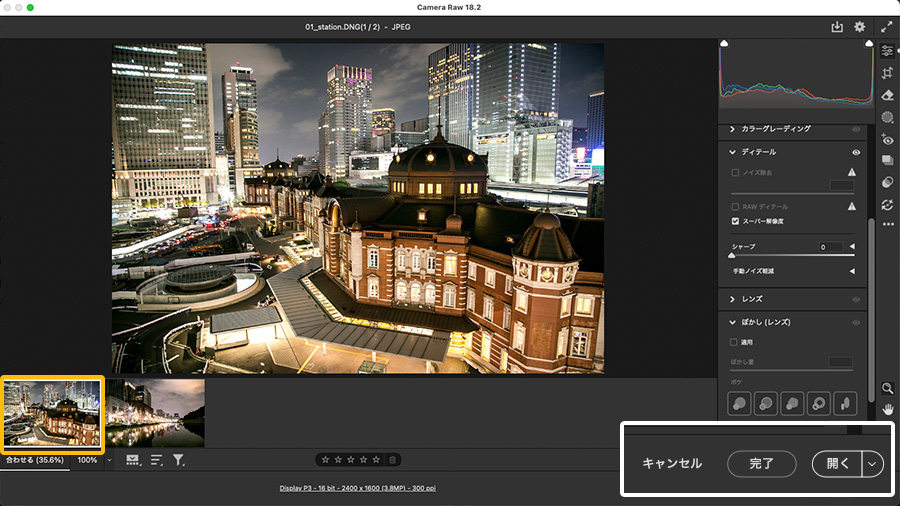The image size is (900, 506).
Task: Select the Crop tool
Action: click(x=887, y=73)
